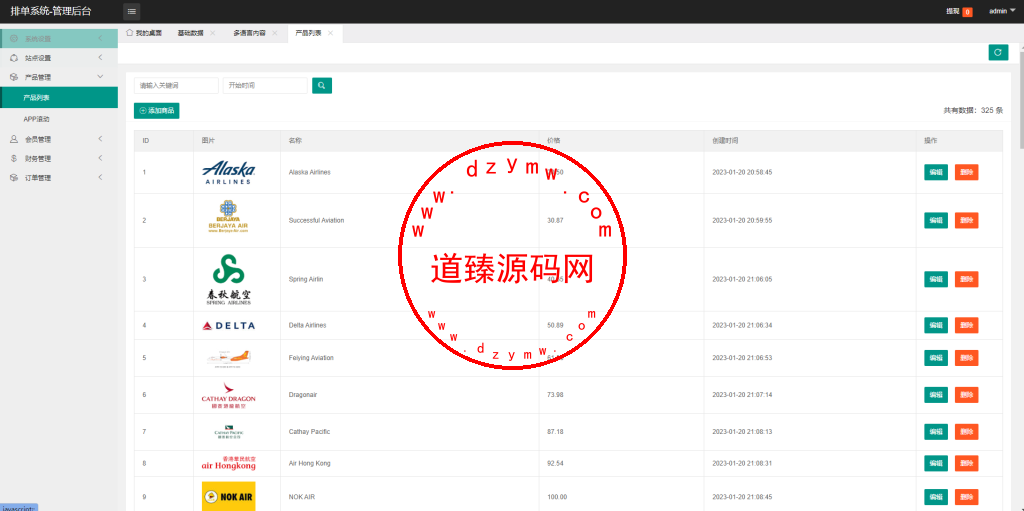Click the Cathay Pacific logo thumbnail
The image size is (1024, 511).
(229, 432)
